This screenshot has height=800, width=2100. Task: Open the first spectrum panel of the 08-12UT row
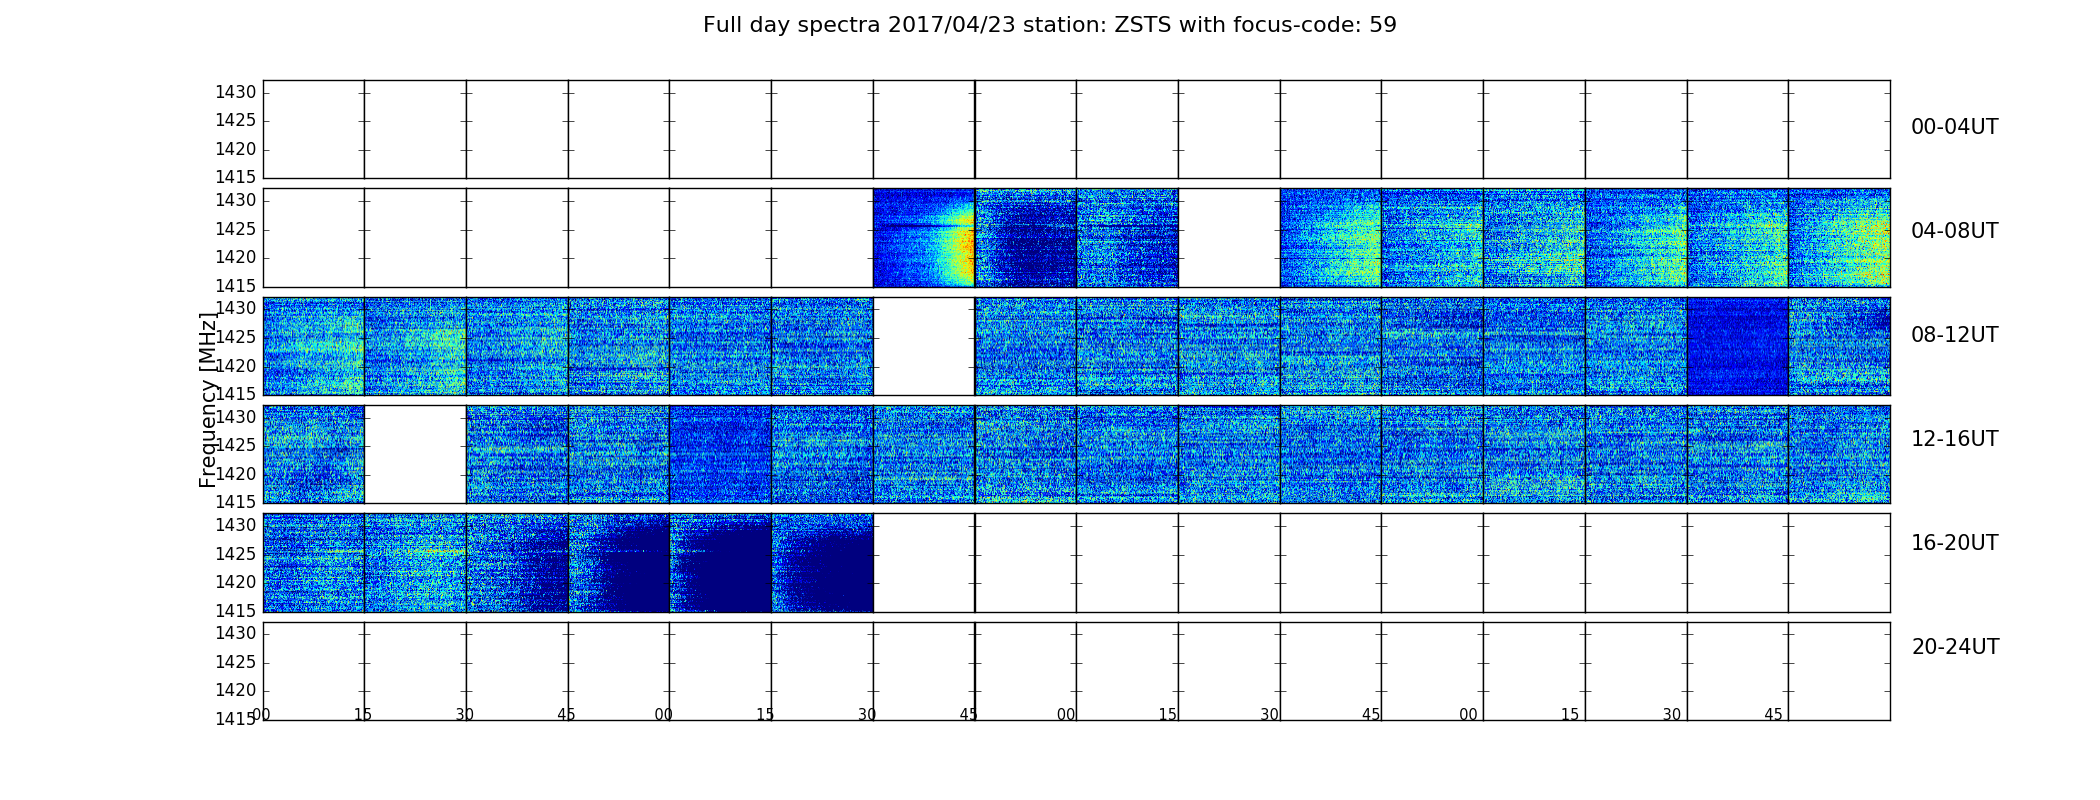pos(313,346)
